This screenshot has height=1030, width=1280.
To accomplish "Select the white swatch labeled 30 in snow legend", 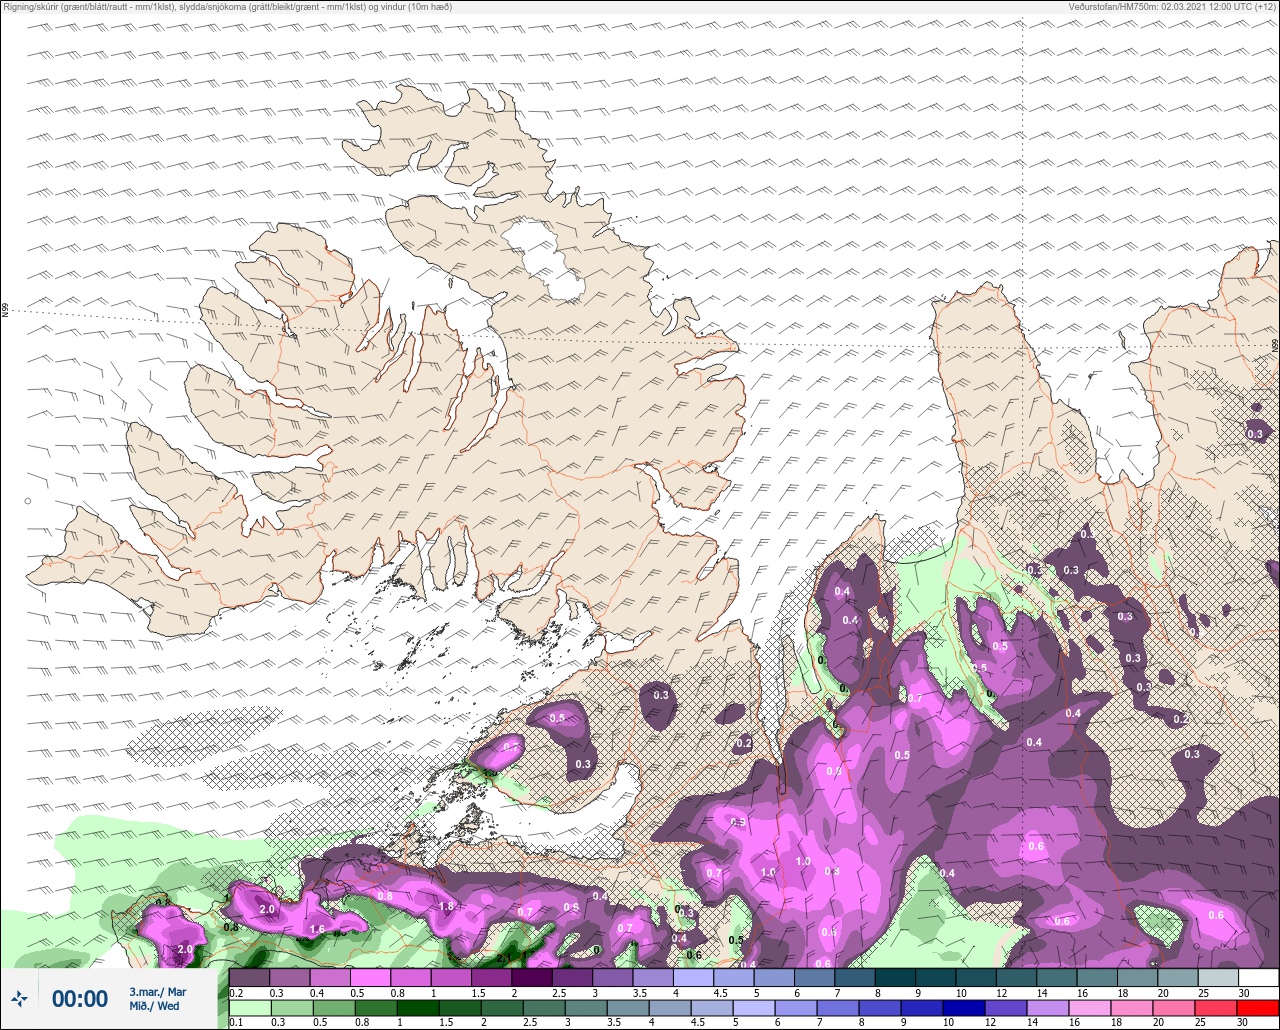I will click(1258, 977).
